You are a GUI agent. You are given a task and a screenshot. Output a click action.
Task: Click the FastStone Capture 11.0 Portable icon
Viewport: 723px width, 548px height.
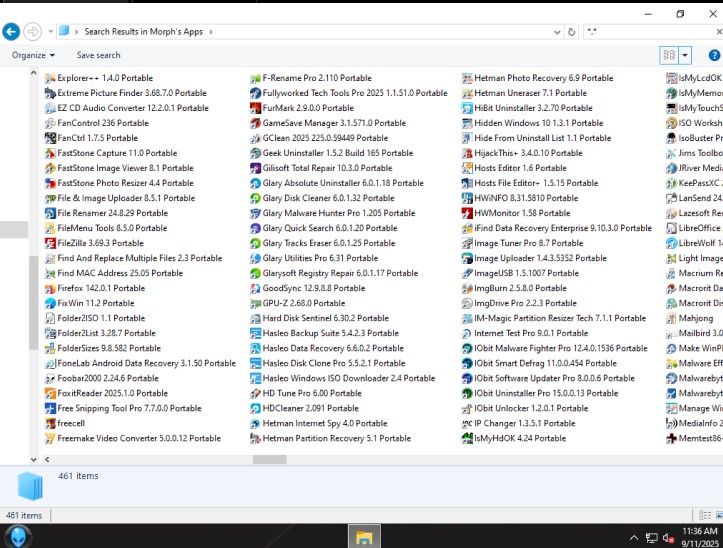[50, 153]
